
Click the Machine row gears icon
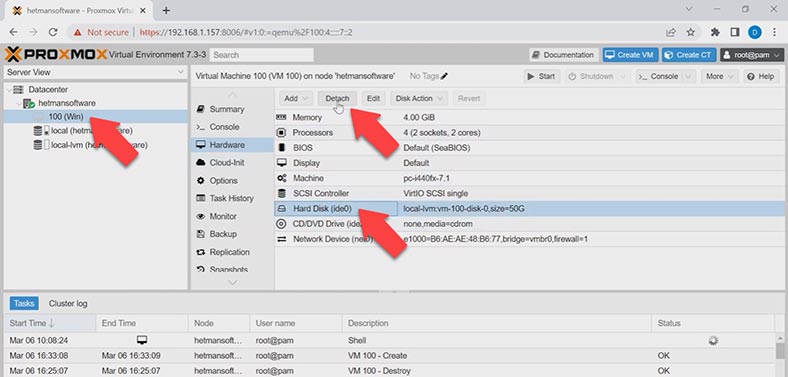click(281, 178)
